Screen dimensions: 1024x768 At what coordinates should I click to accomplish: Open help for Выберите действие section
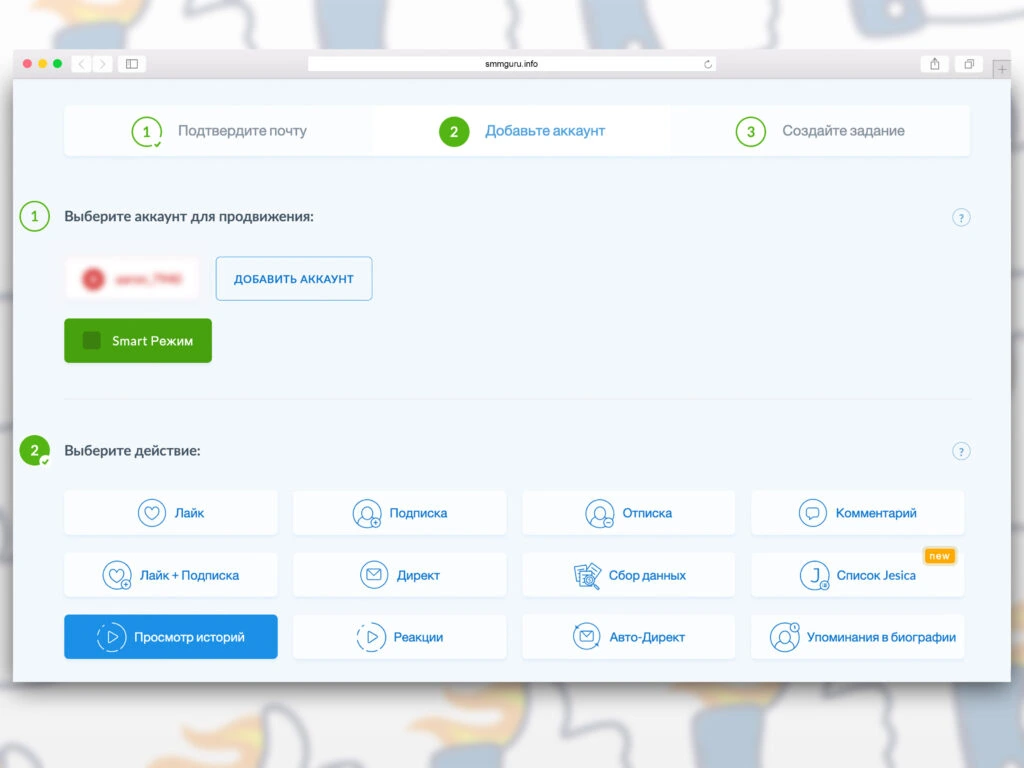pyautogui.click(x=961, y=451)
